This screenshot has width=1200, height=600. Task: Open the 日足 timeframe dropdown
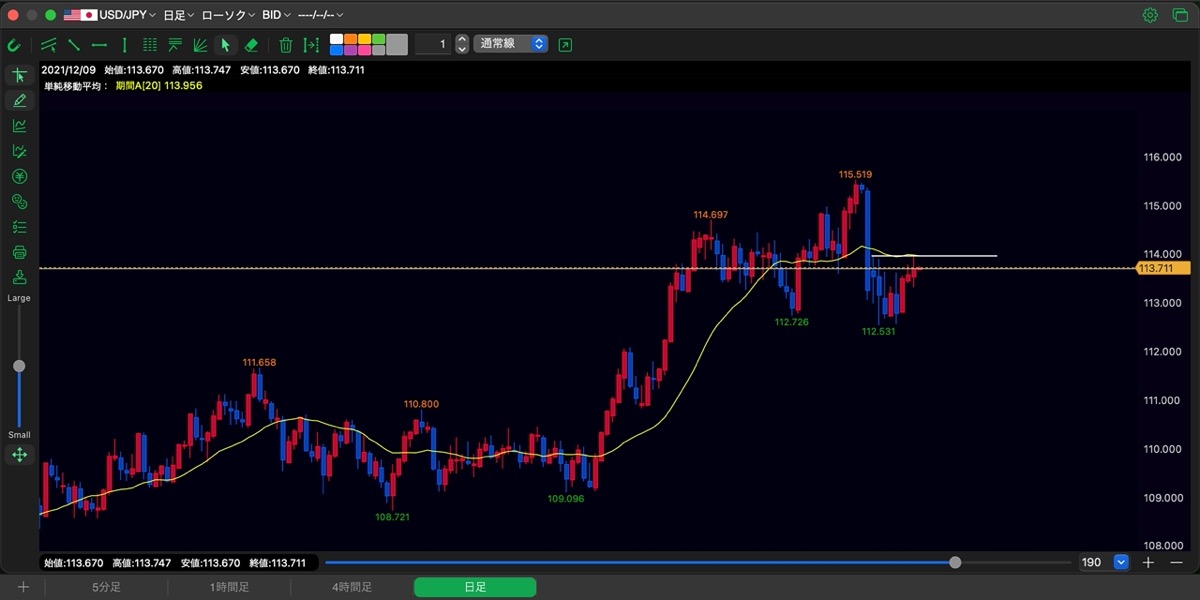(x=179, y=15)
